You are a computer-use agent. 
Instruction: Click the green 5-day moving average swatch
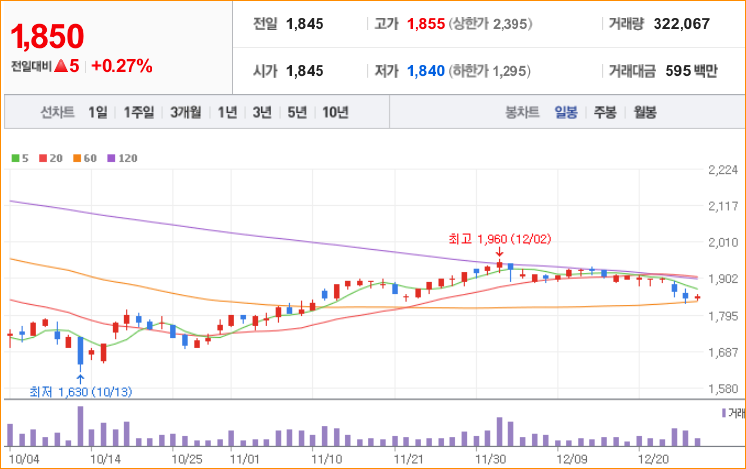coord(16,158)
